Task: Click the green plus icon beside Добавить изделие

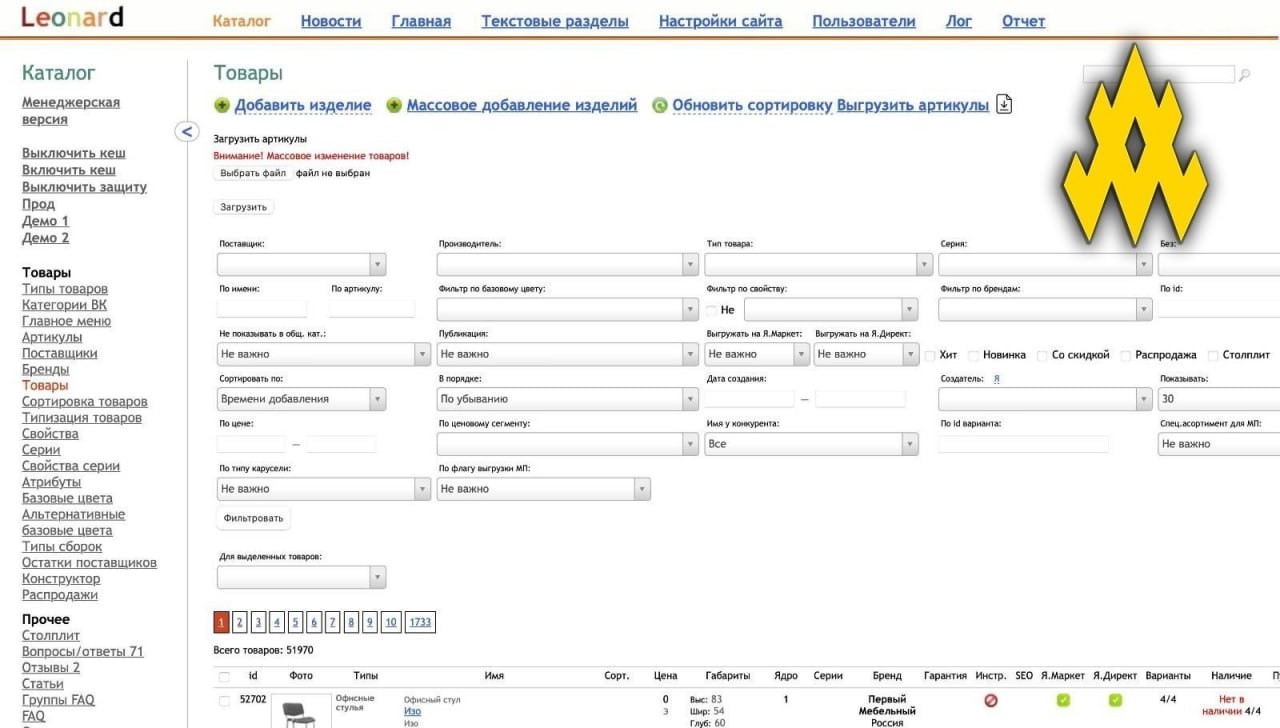Action: (222, 106)
